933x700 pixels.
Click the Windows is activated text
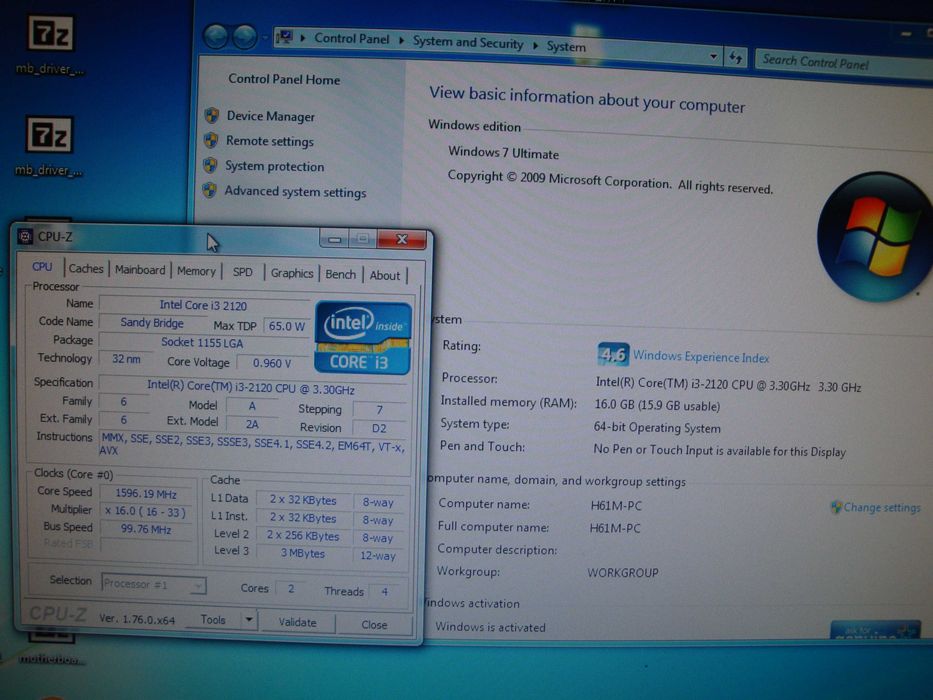[490, 627]
